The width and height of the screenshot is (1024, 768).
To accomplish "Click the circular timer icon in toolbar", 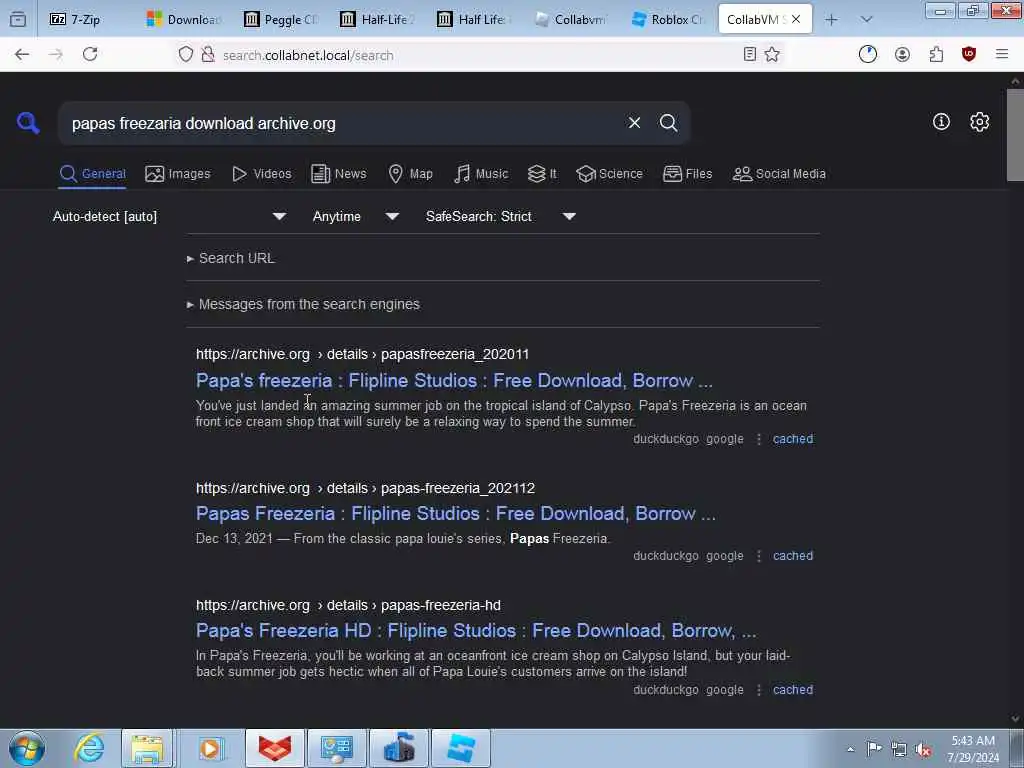I will 868,54.
